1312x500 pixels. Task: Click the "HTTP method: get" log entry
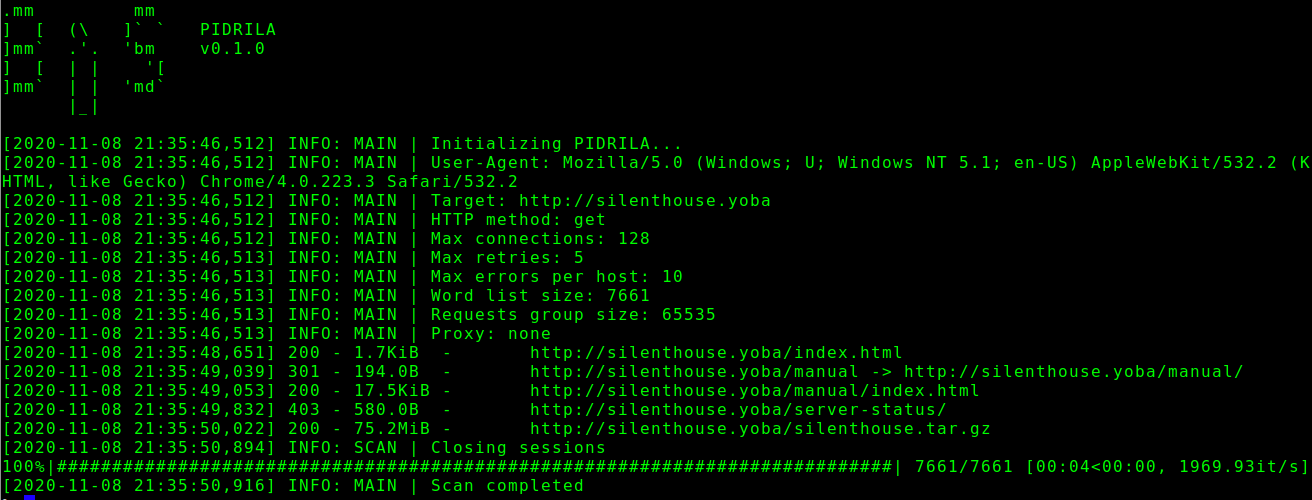(x=518, y=220)
